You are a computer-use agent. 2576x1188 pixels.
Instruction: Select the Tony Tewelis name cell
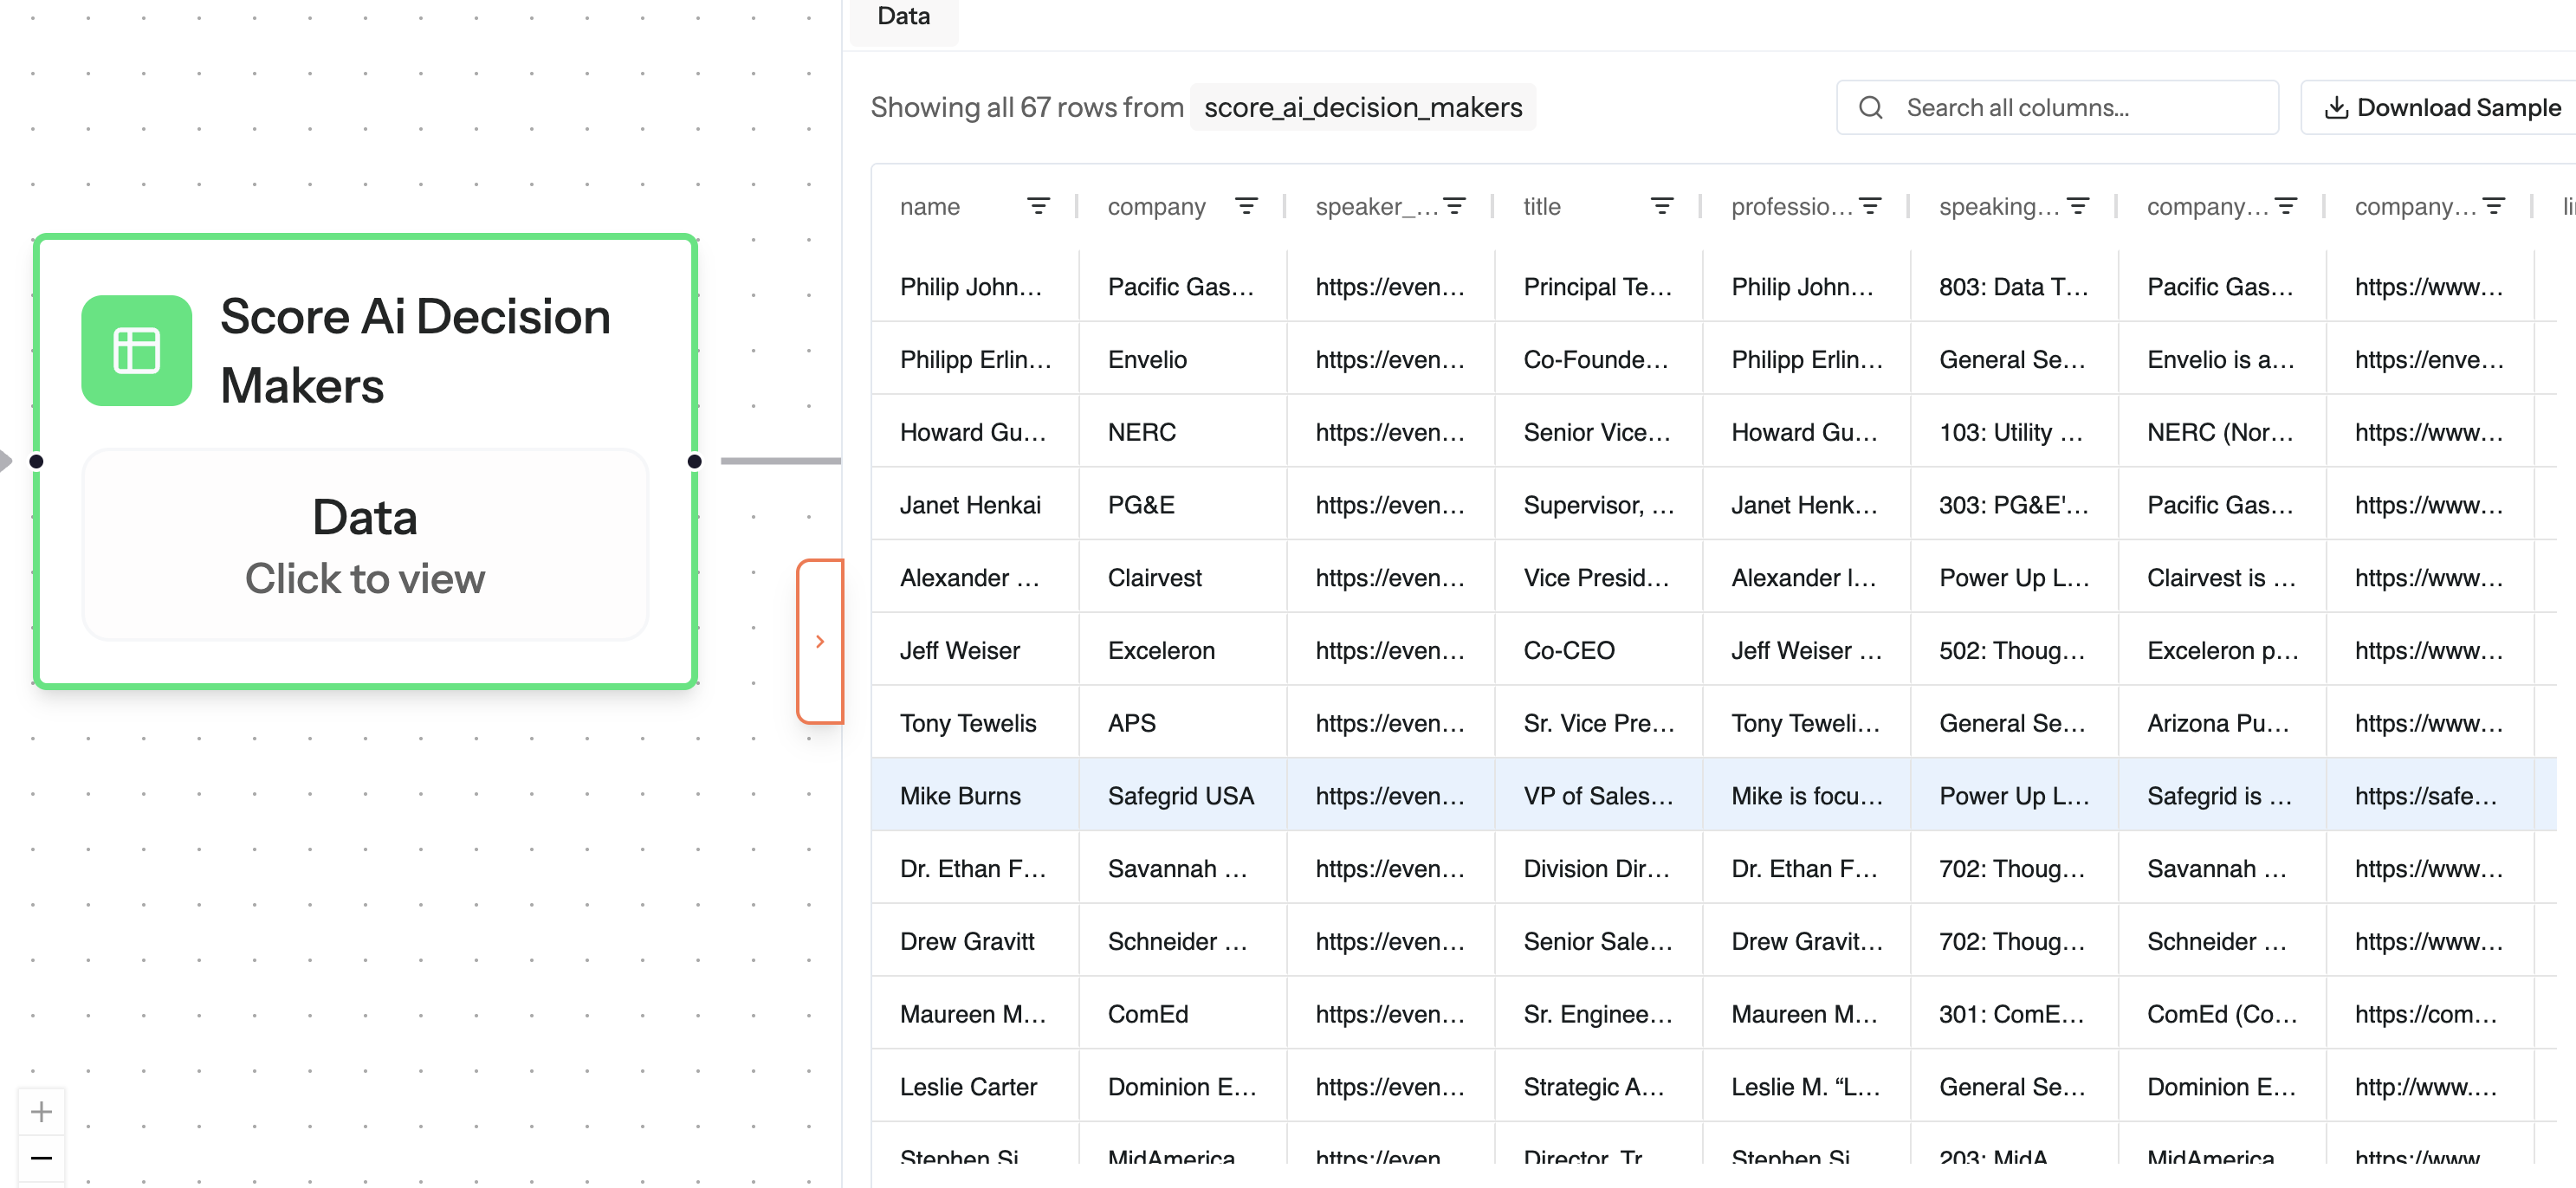tap(975, 723)
